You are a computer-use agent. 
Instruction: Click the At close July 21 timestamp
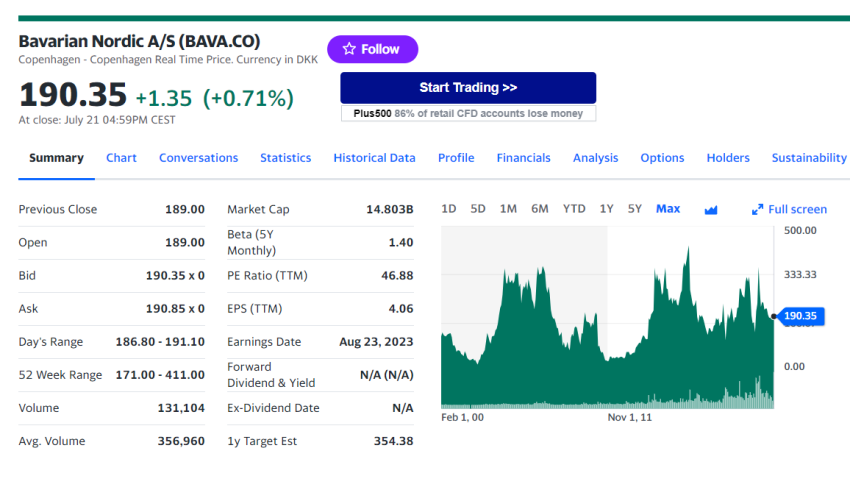(97, 120)
